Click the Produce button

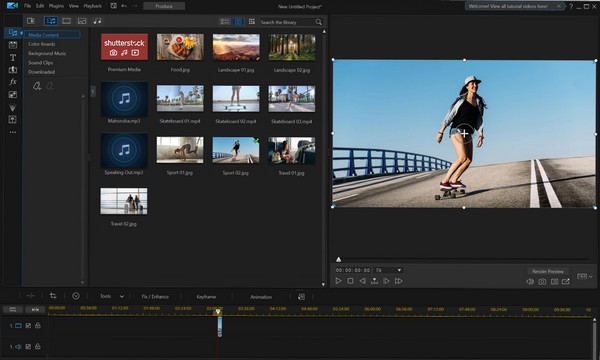click(164, 6)
